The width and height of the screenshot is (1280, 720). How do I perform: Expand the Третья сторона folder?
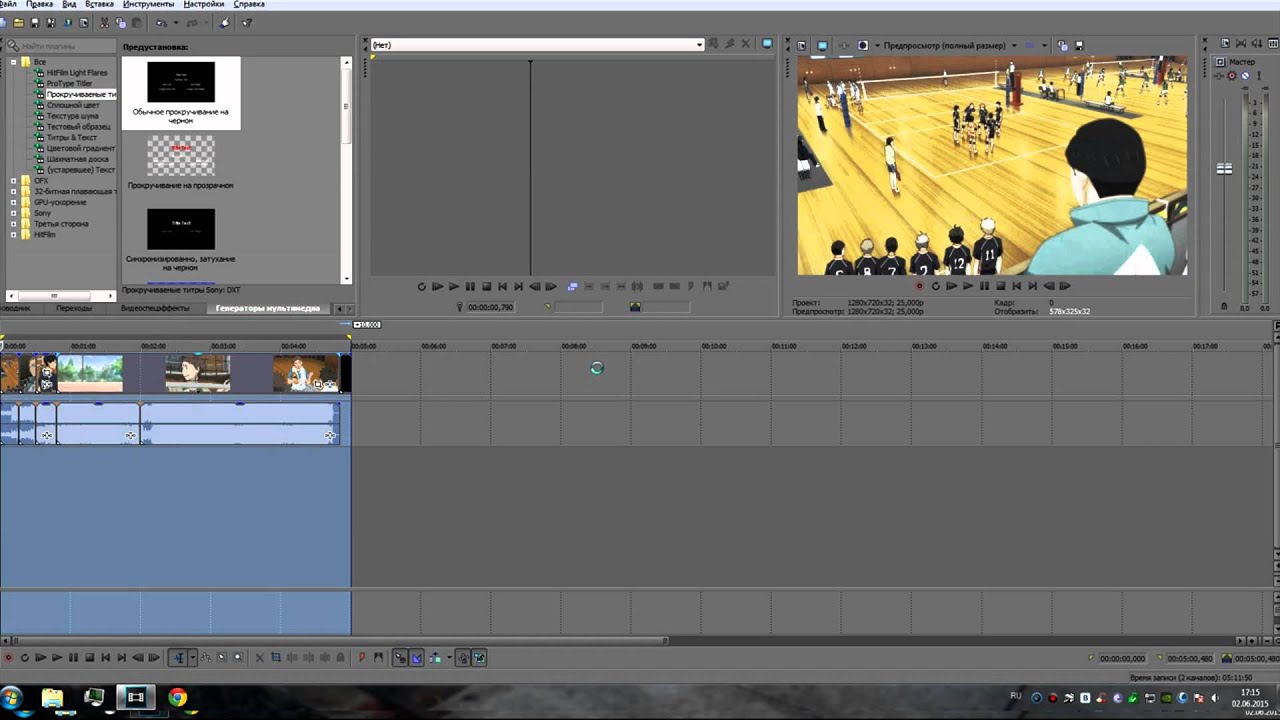(14, 224)
